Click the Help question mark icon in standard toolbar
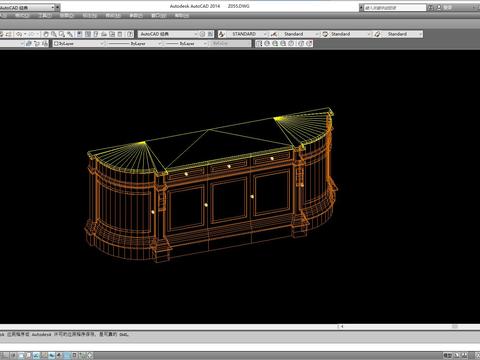Screen dimensions: 480x360 (x=130, y=34)
